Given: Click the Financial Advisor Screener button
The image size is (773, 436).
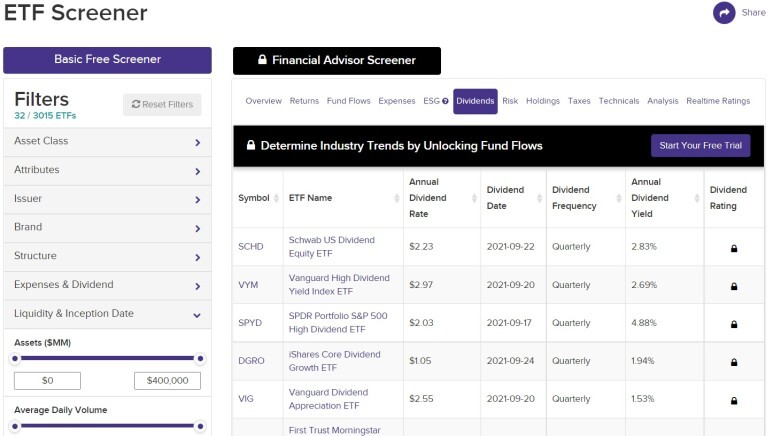Looking at the screenshot, I should coord(337,61).
